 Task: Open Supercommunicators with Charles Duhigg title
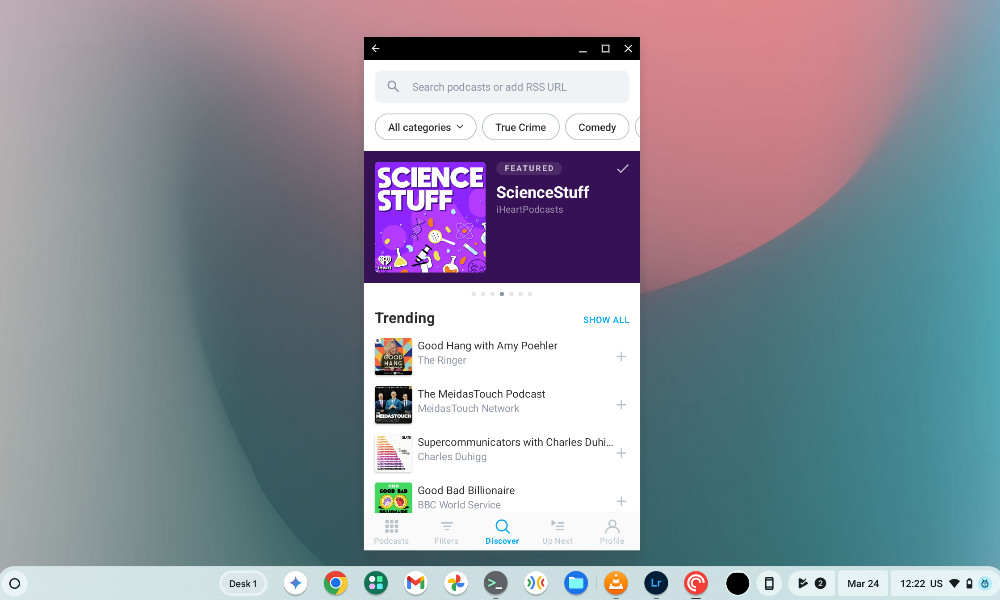point(515,442)
